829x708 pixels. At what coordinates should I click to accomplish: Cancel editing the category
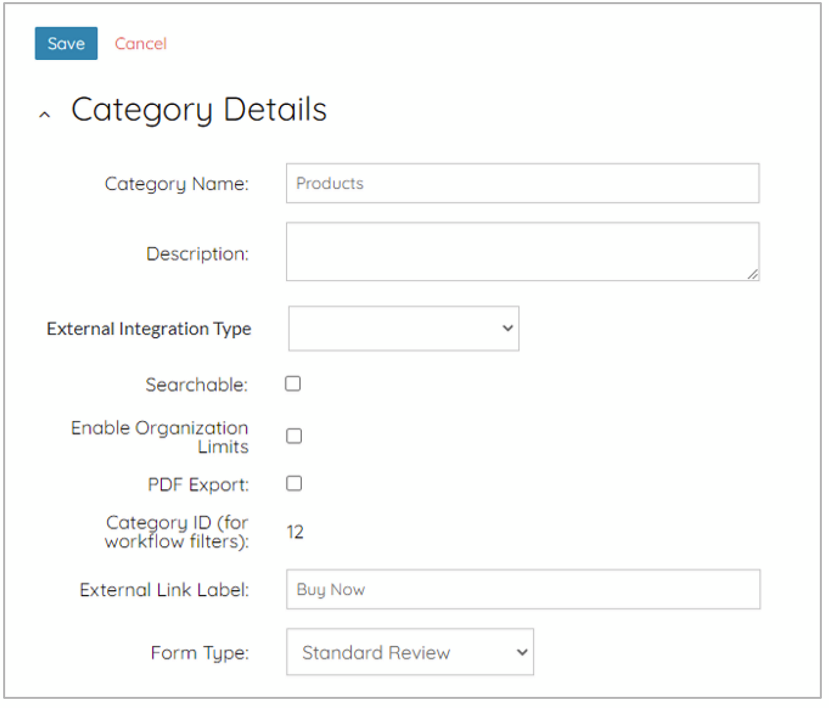coord(140,44)
